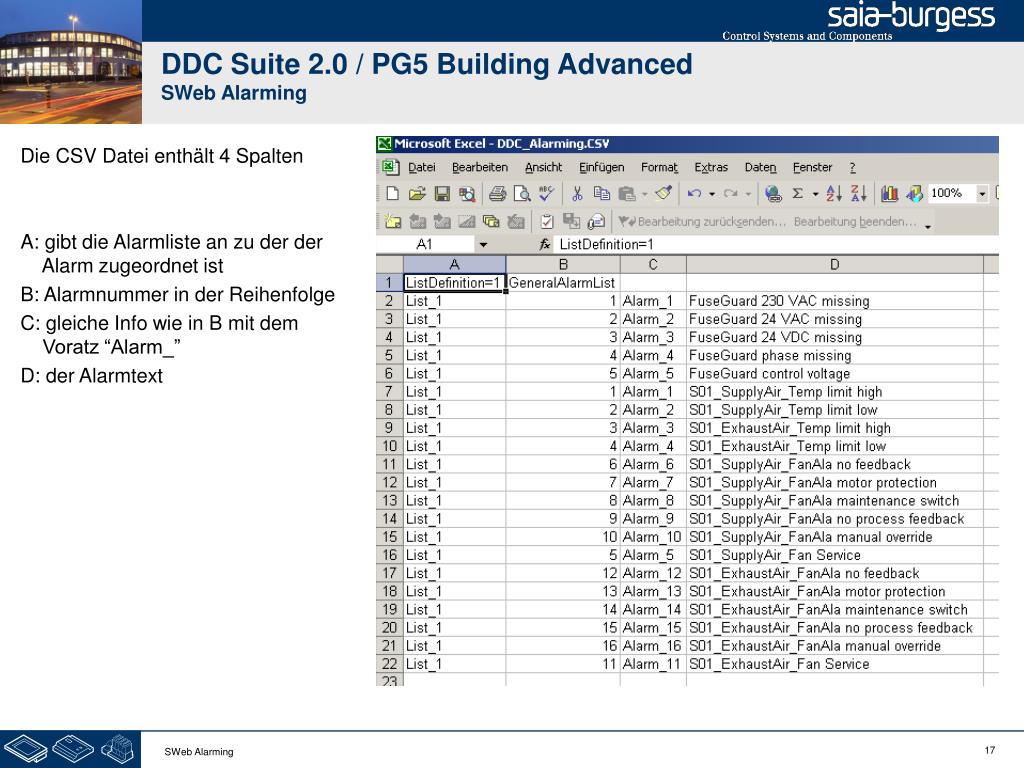1024x768 pixels.
Task: Copy selection with the copy icon
Action: (x=601, y=193)
